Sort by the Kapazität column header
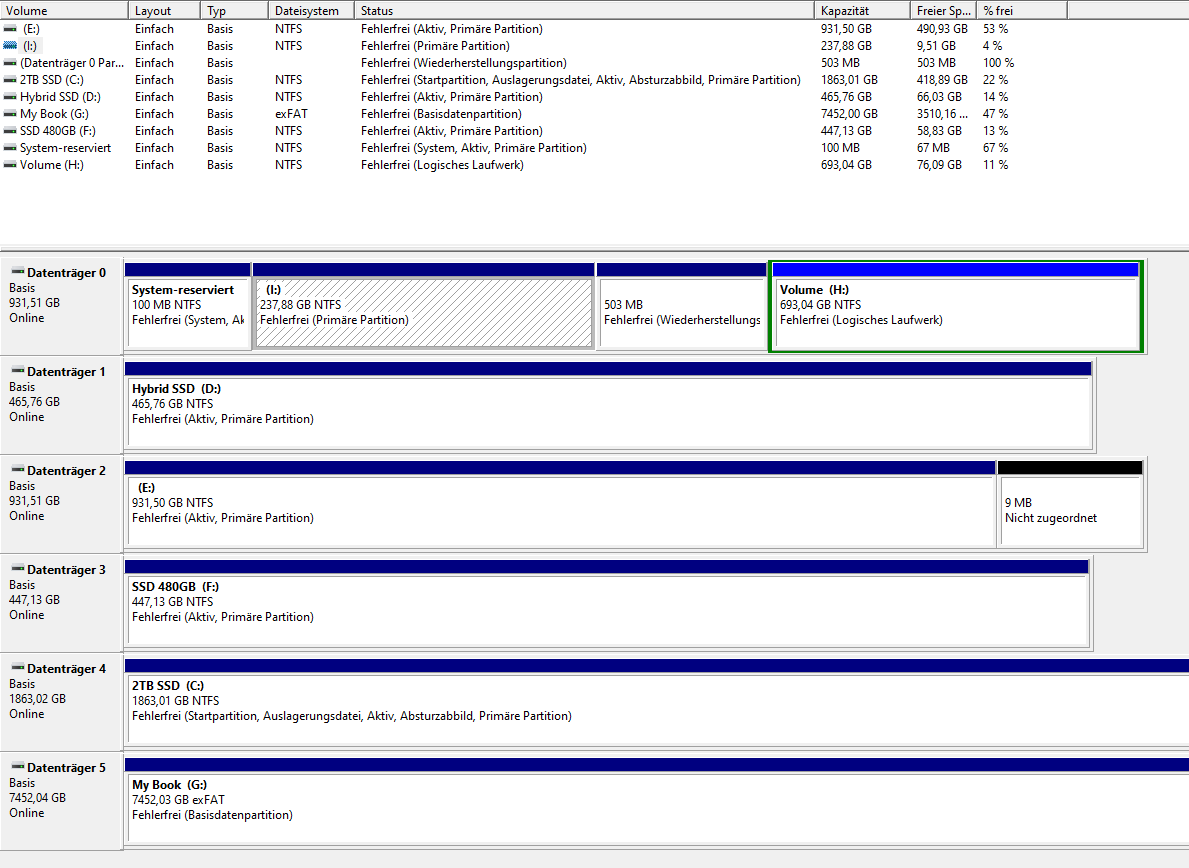 coord(862,11)
